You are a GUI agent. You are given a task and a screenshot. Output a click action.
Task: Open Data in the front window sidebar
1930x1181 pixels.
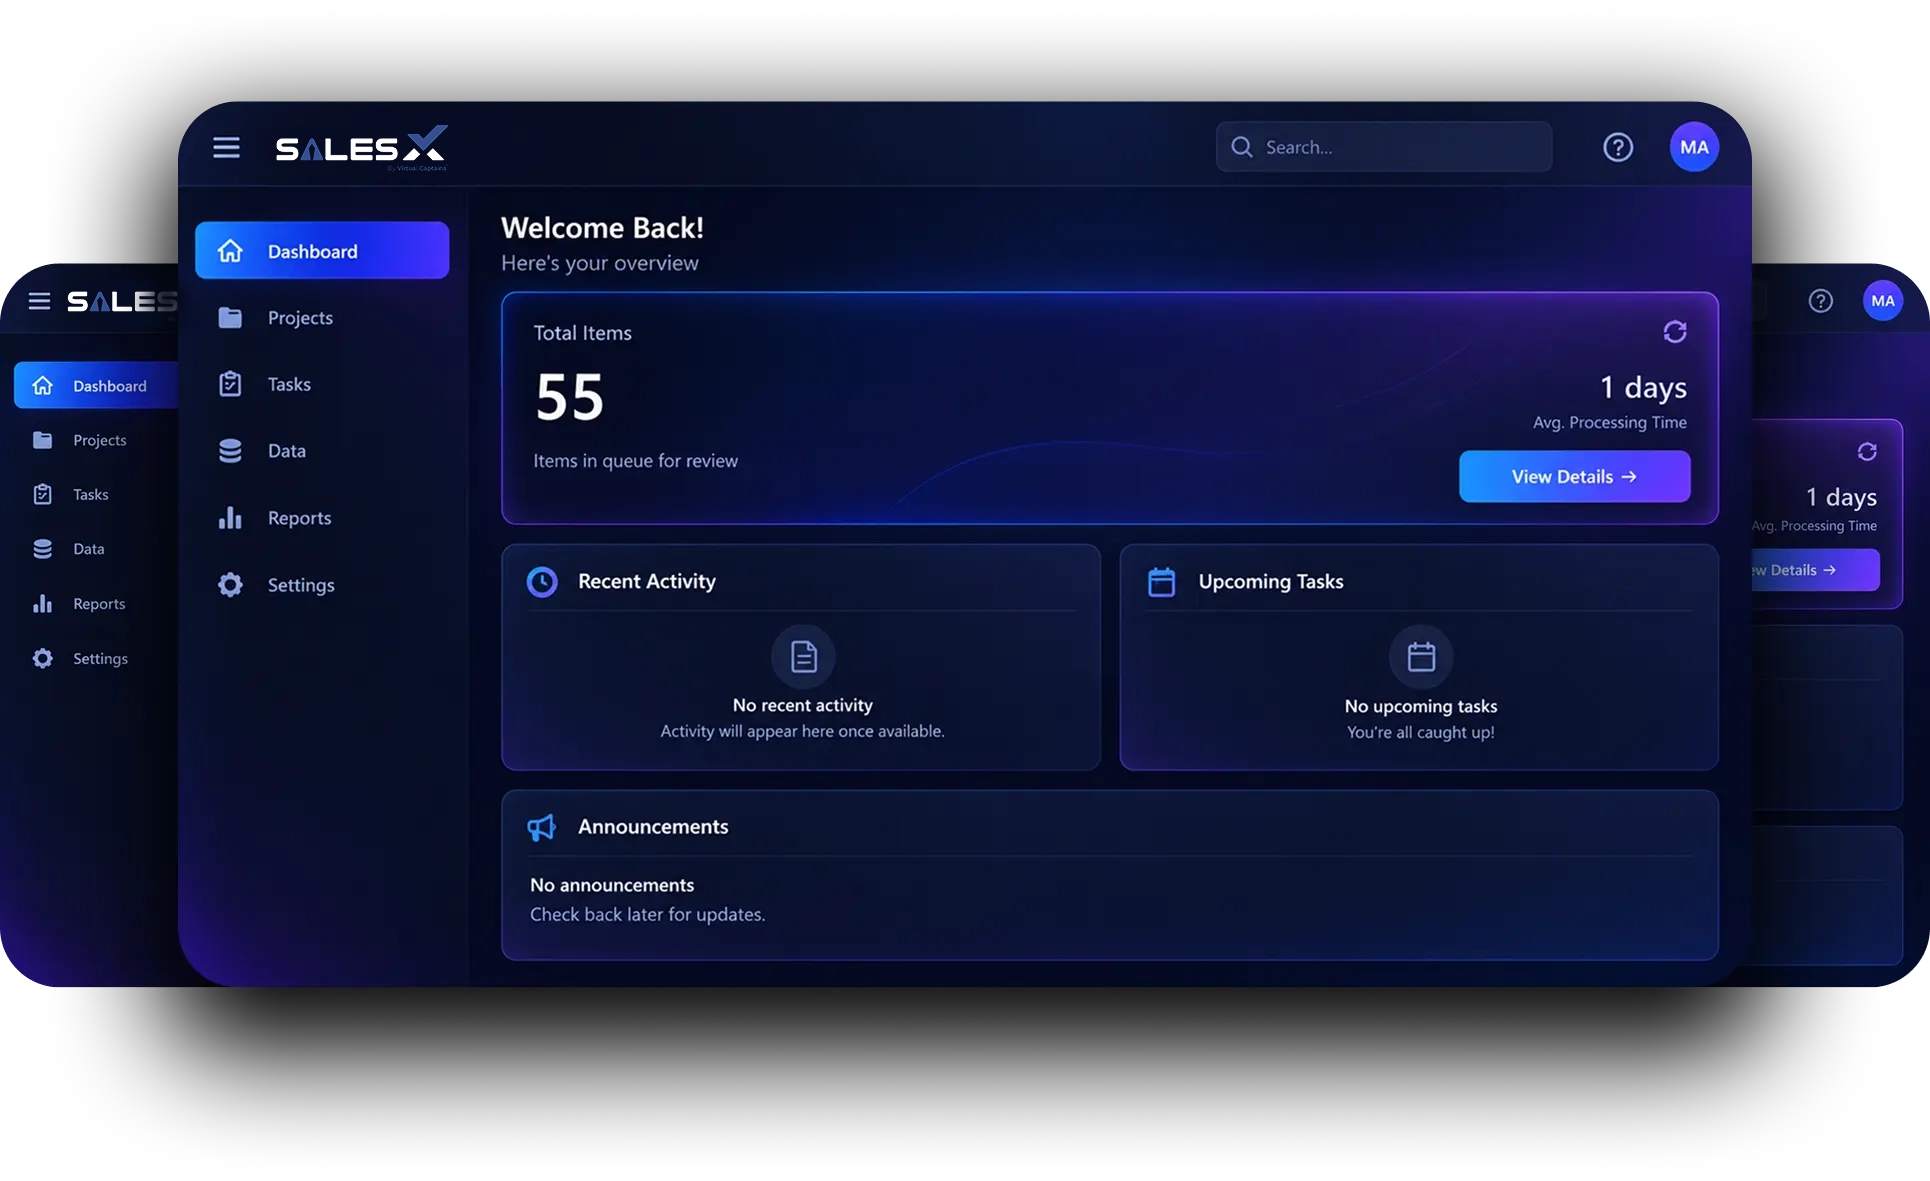point(322,451)
